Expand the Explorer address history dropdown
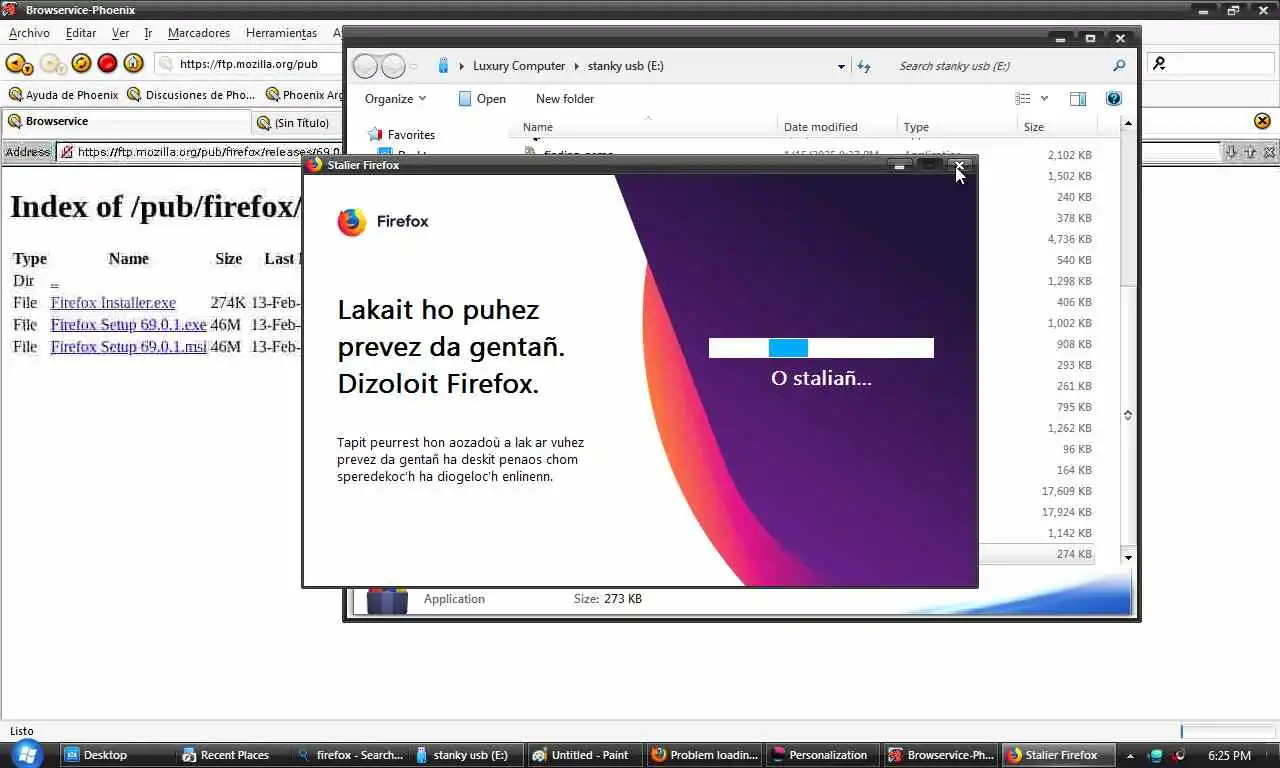The height and width of the screenshot is (768, 1280). tap(841, 66)
